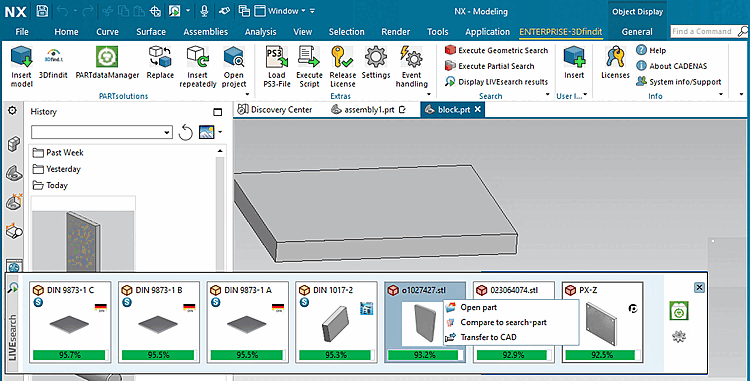
Task: Open the resource bar gear options
Action: 12,111
